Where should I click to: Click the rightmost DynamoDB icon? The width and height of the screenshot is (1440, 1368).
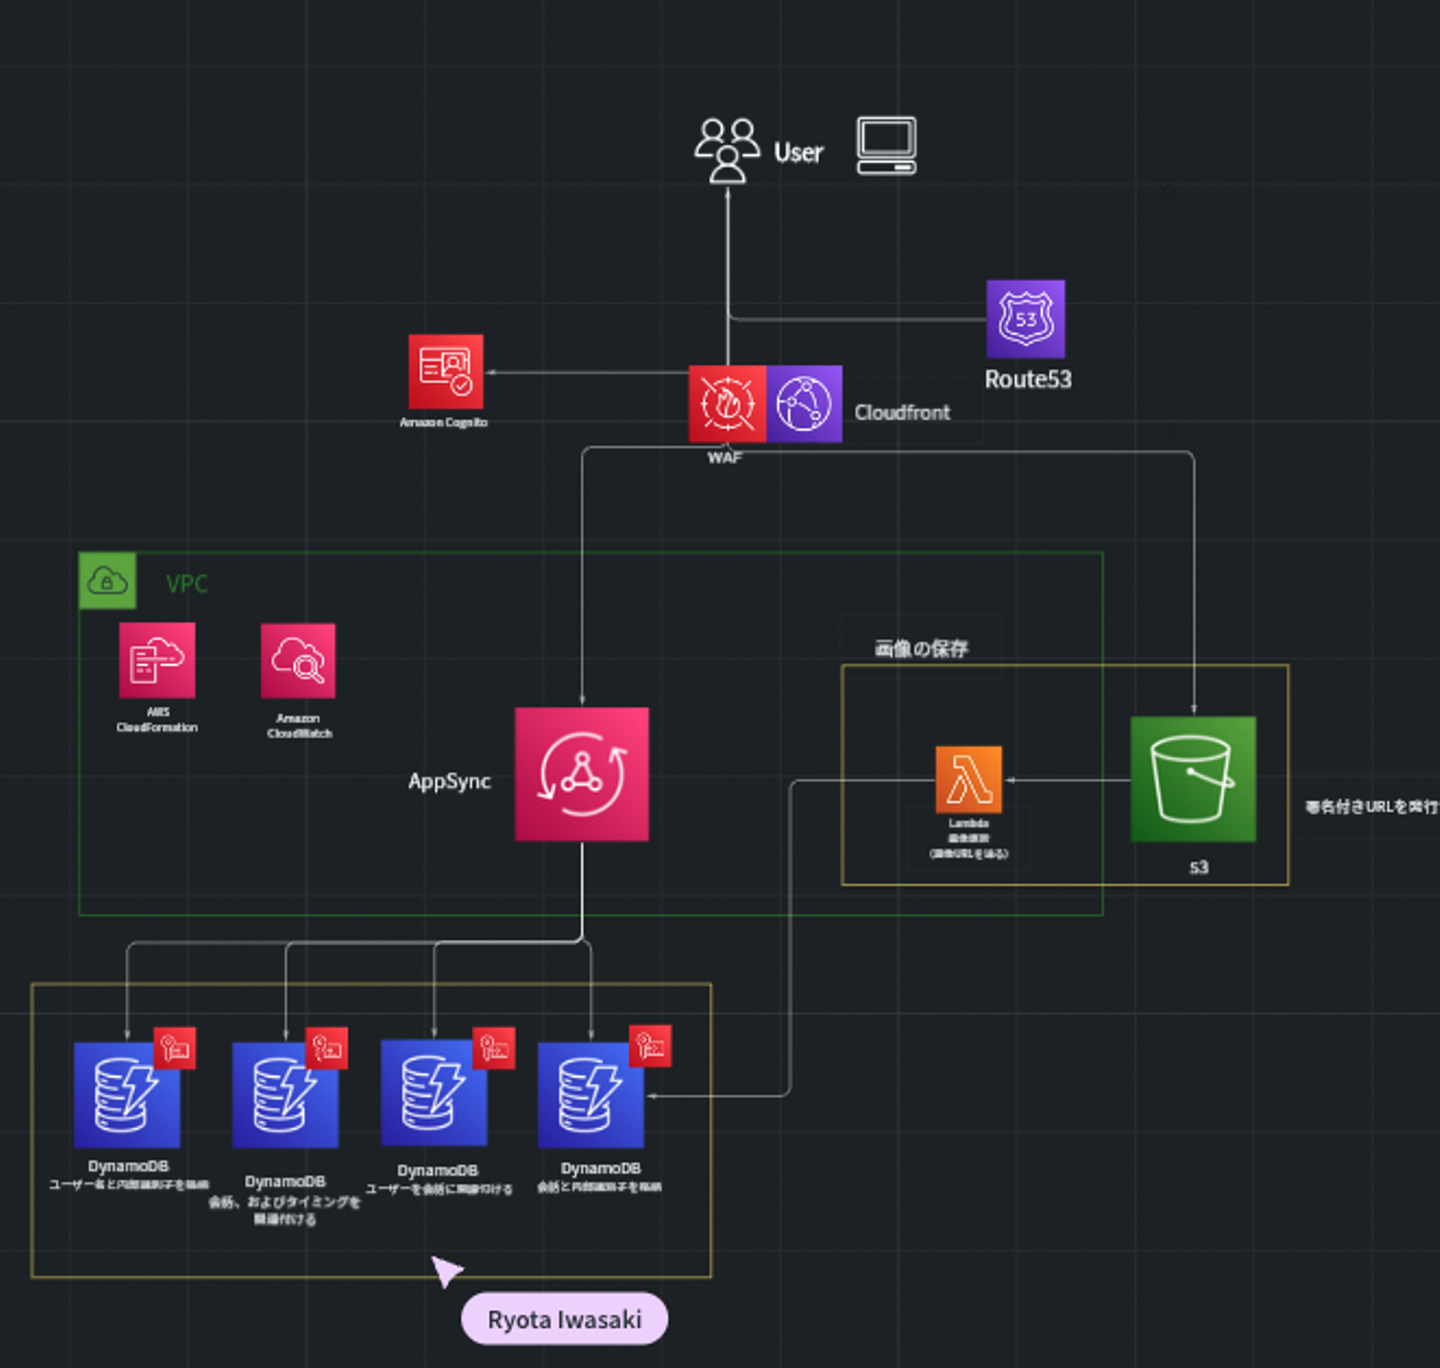(590, 1095)
